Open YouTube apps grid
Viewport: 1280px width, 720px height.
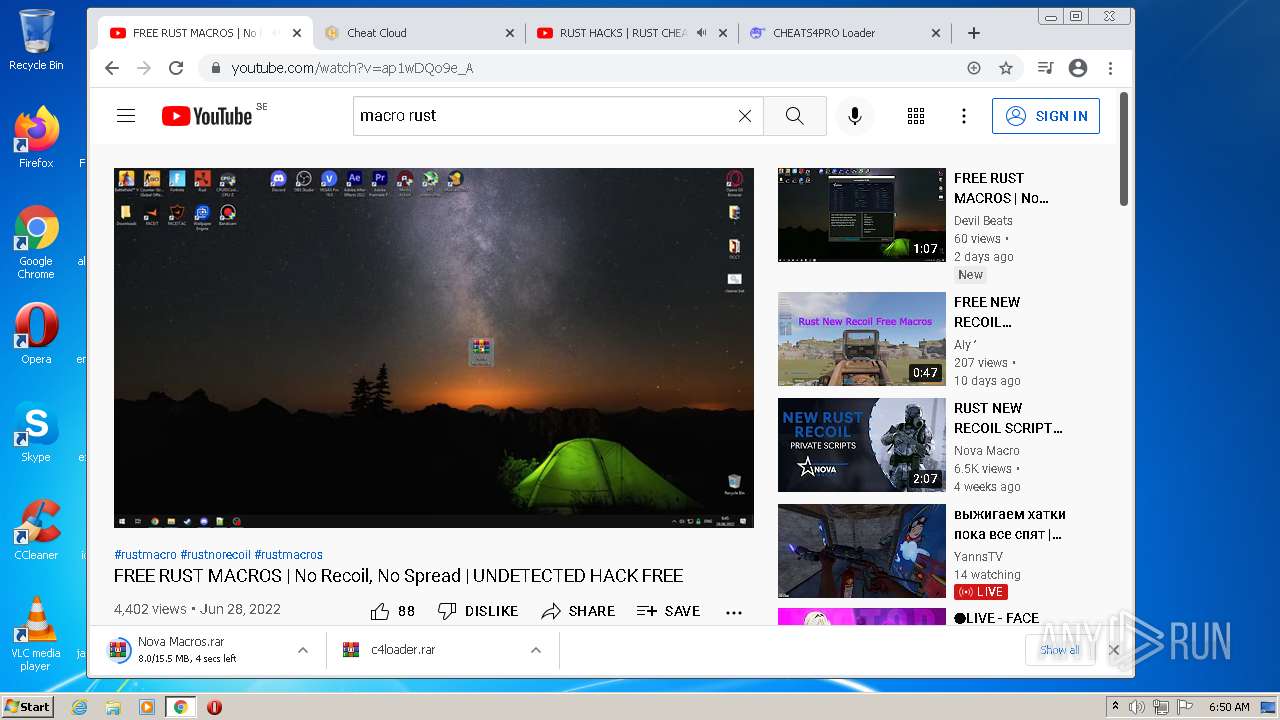[916, 116]
